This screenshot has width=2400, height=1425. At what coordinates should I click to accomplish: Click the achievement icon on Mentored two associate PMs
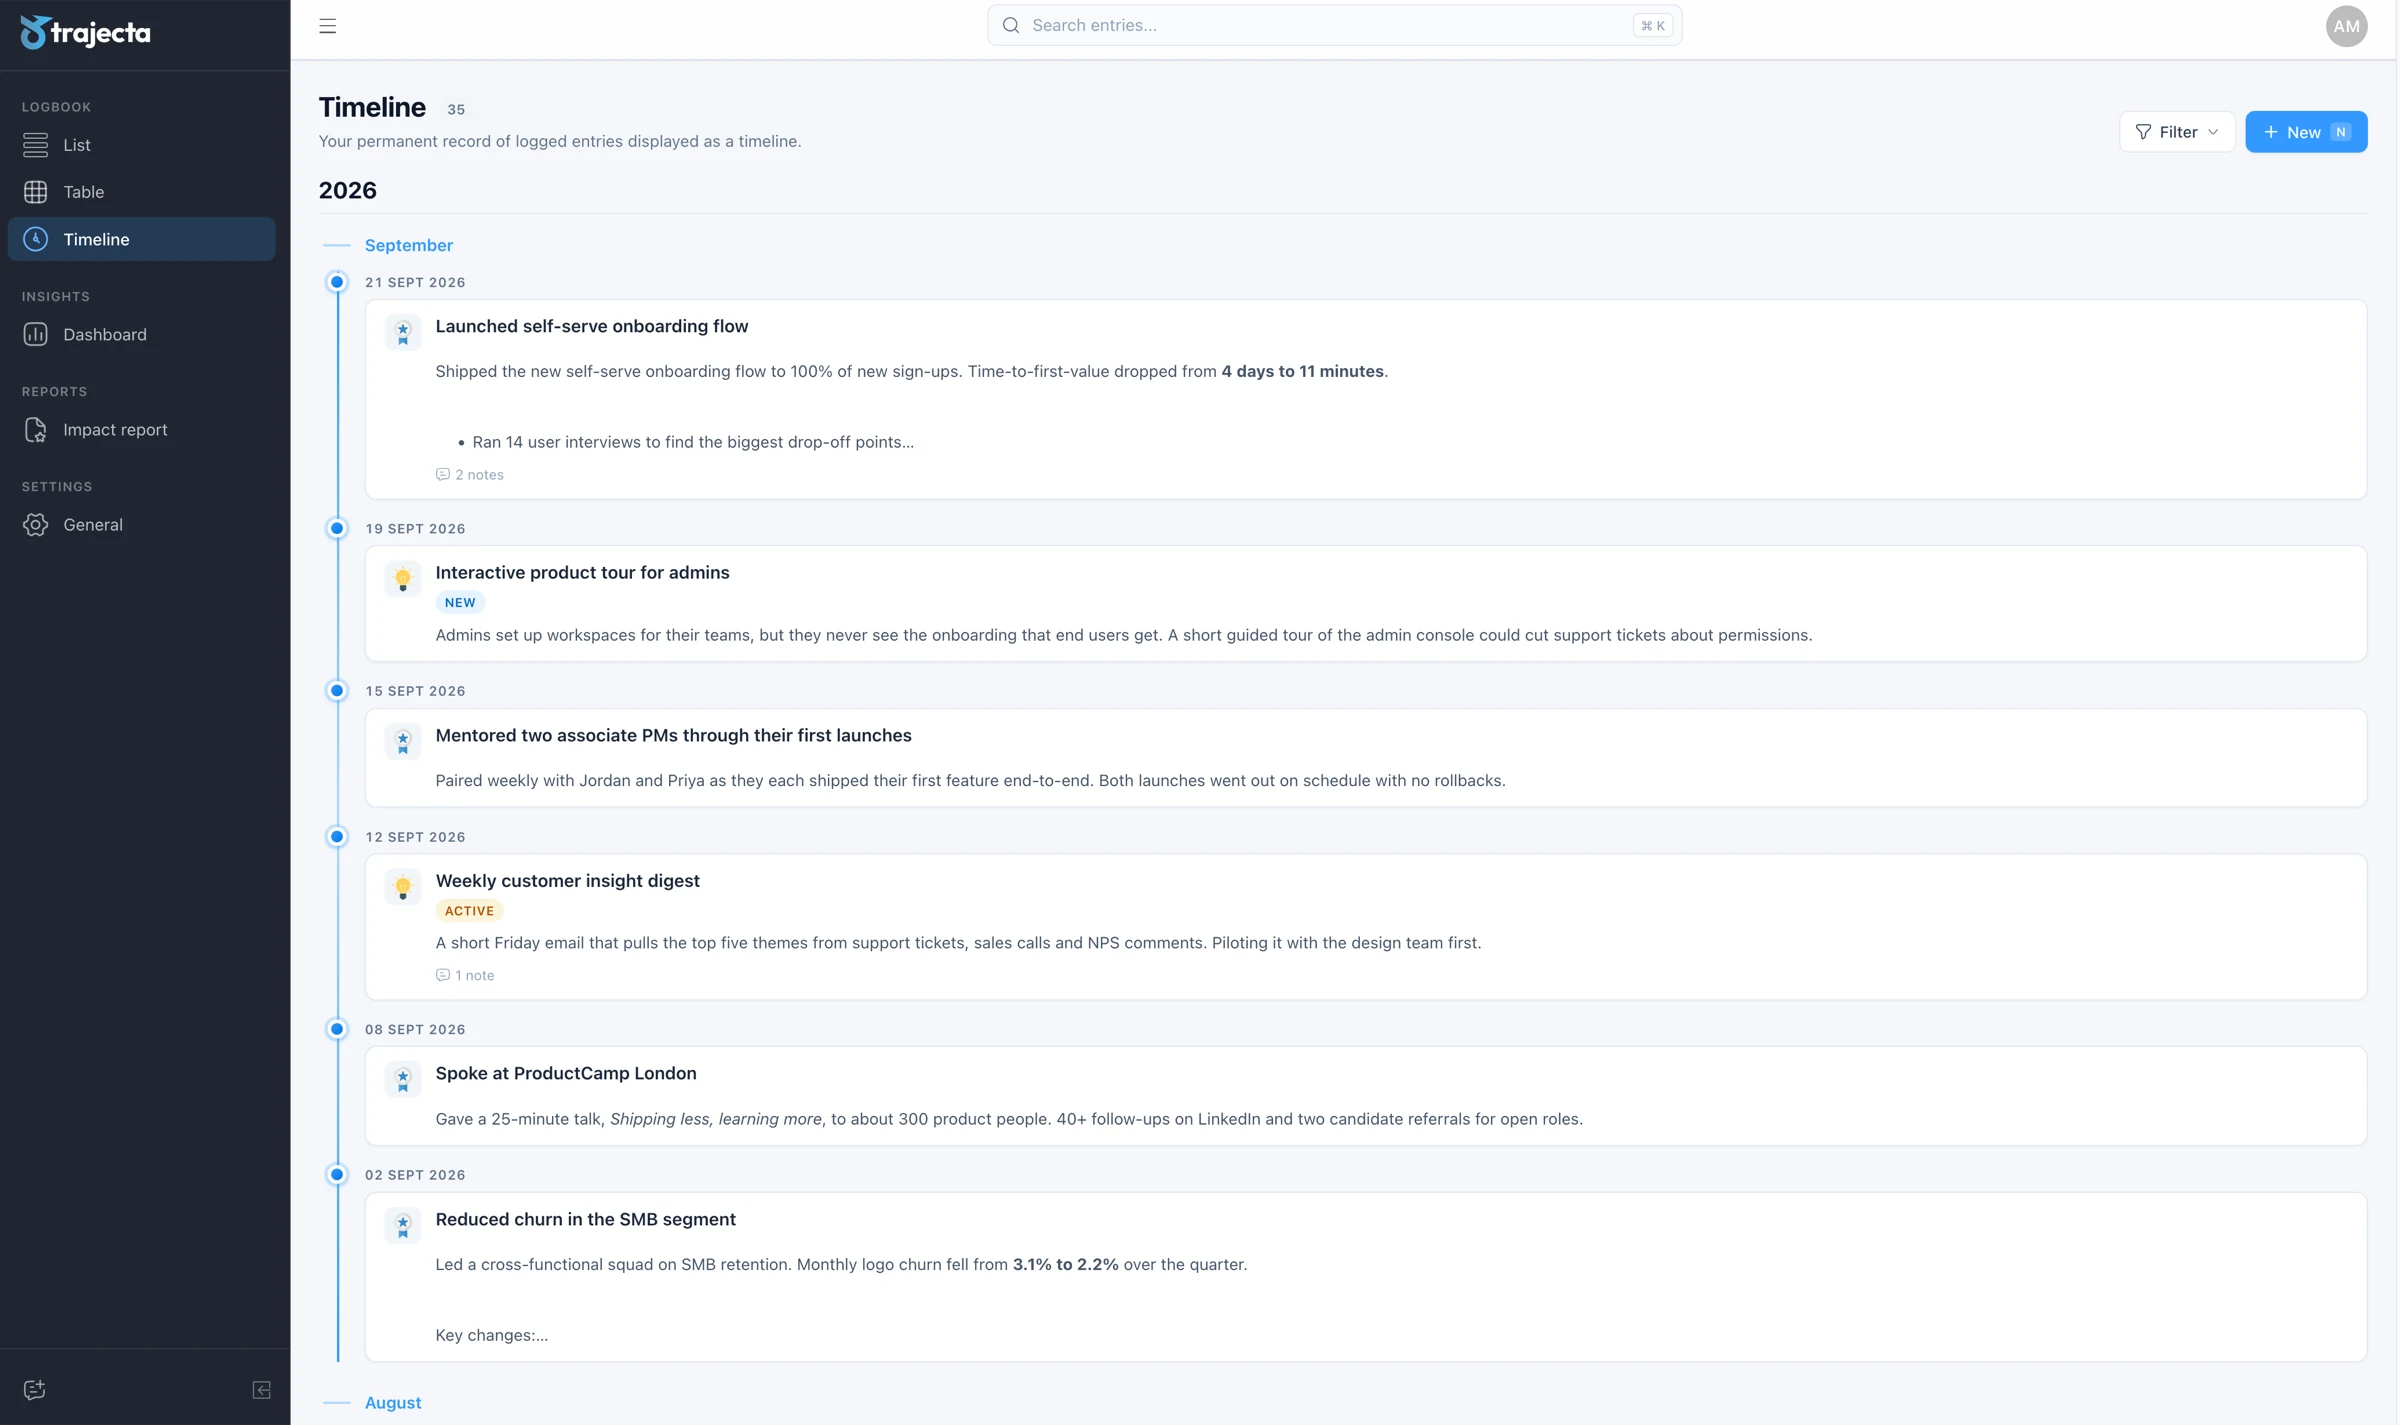403,741
